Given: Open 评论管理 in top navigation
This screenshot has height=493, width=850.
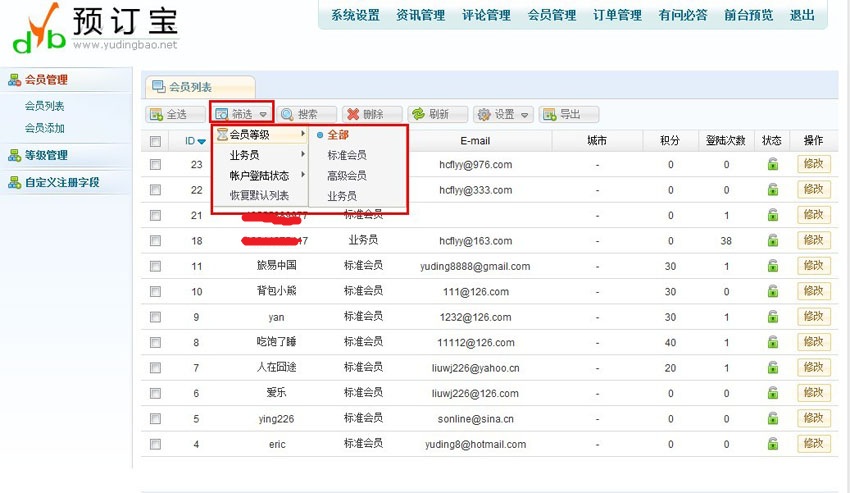Looking at the screenshot, I should coord(486,15).
